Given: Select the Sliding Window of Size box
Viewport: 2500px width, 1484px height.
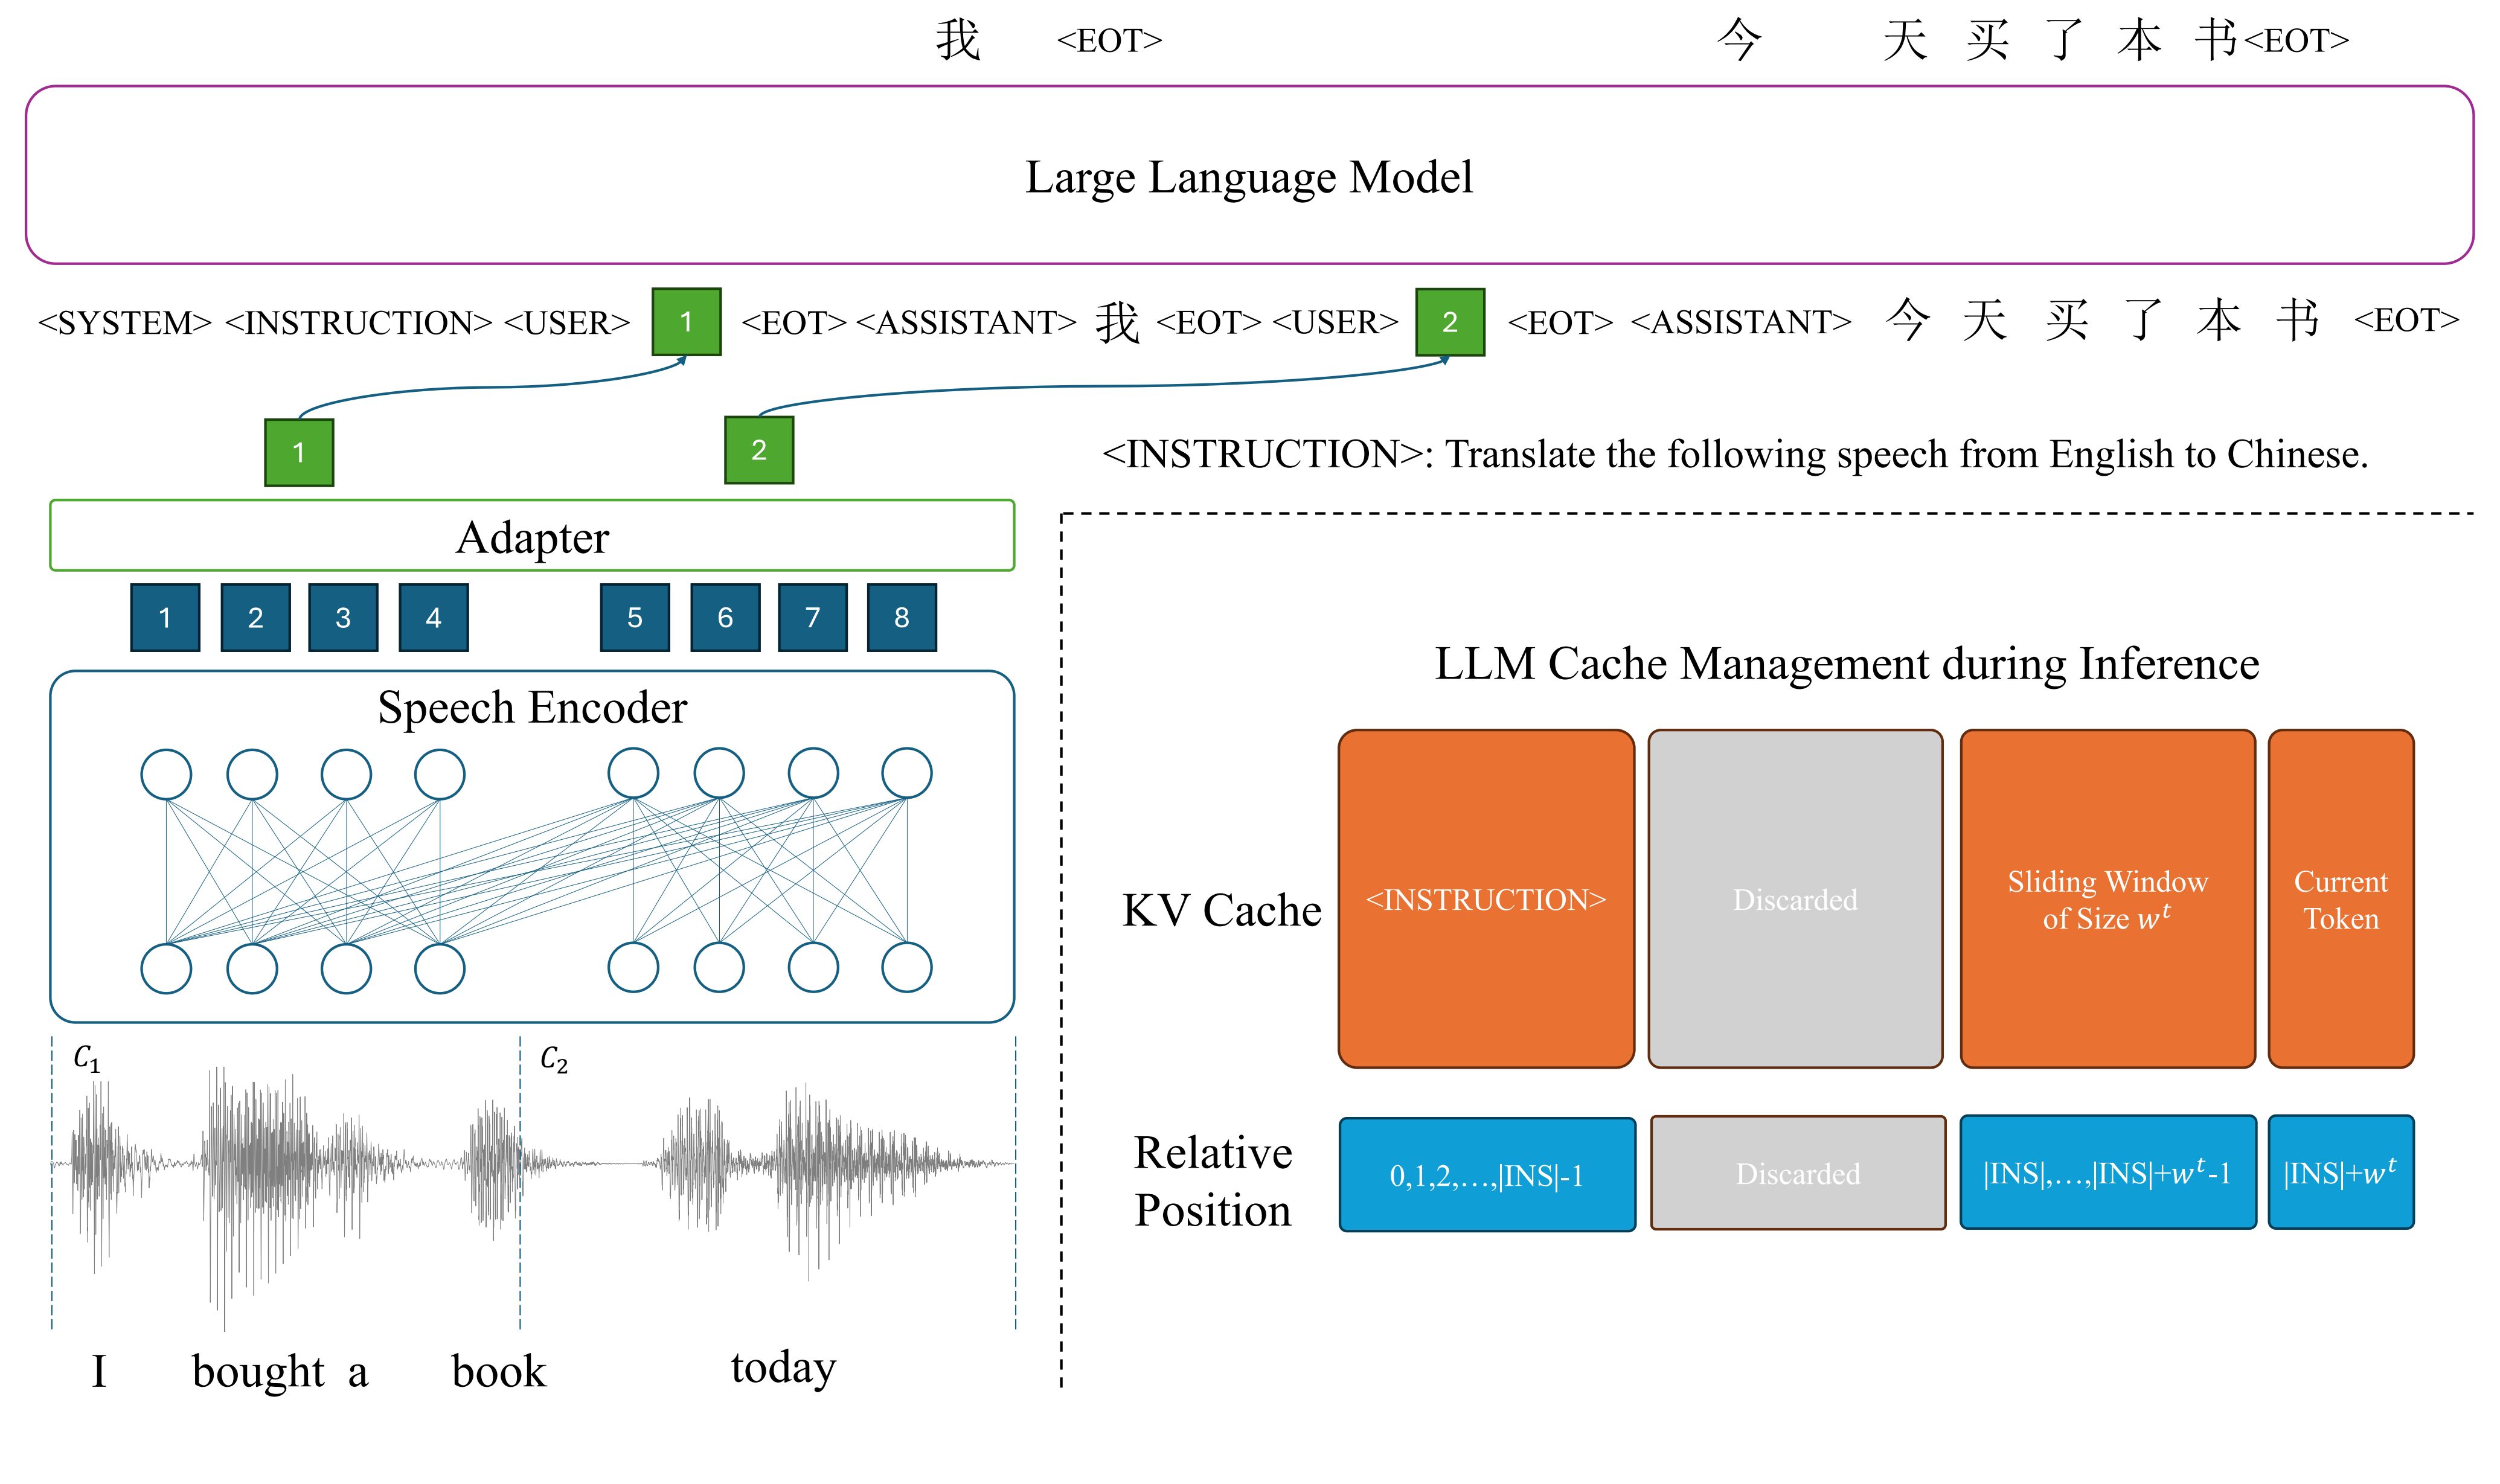Looking at the screenshot, I should tap(2108, 899).
